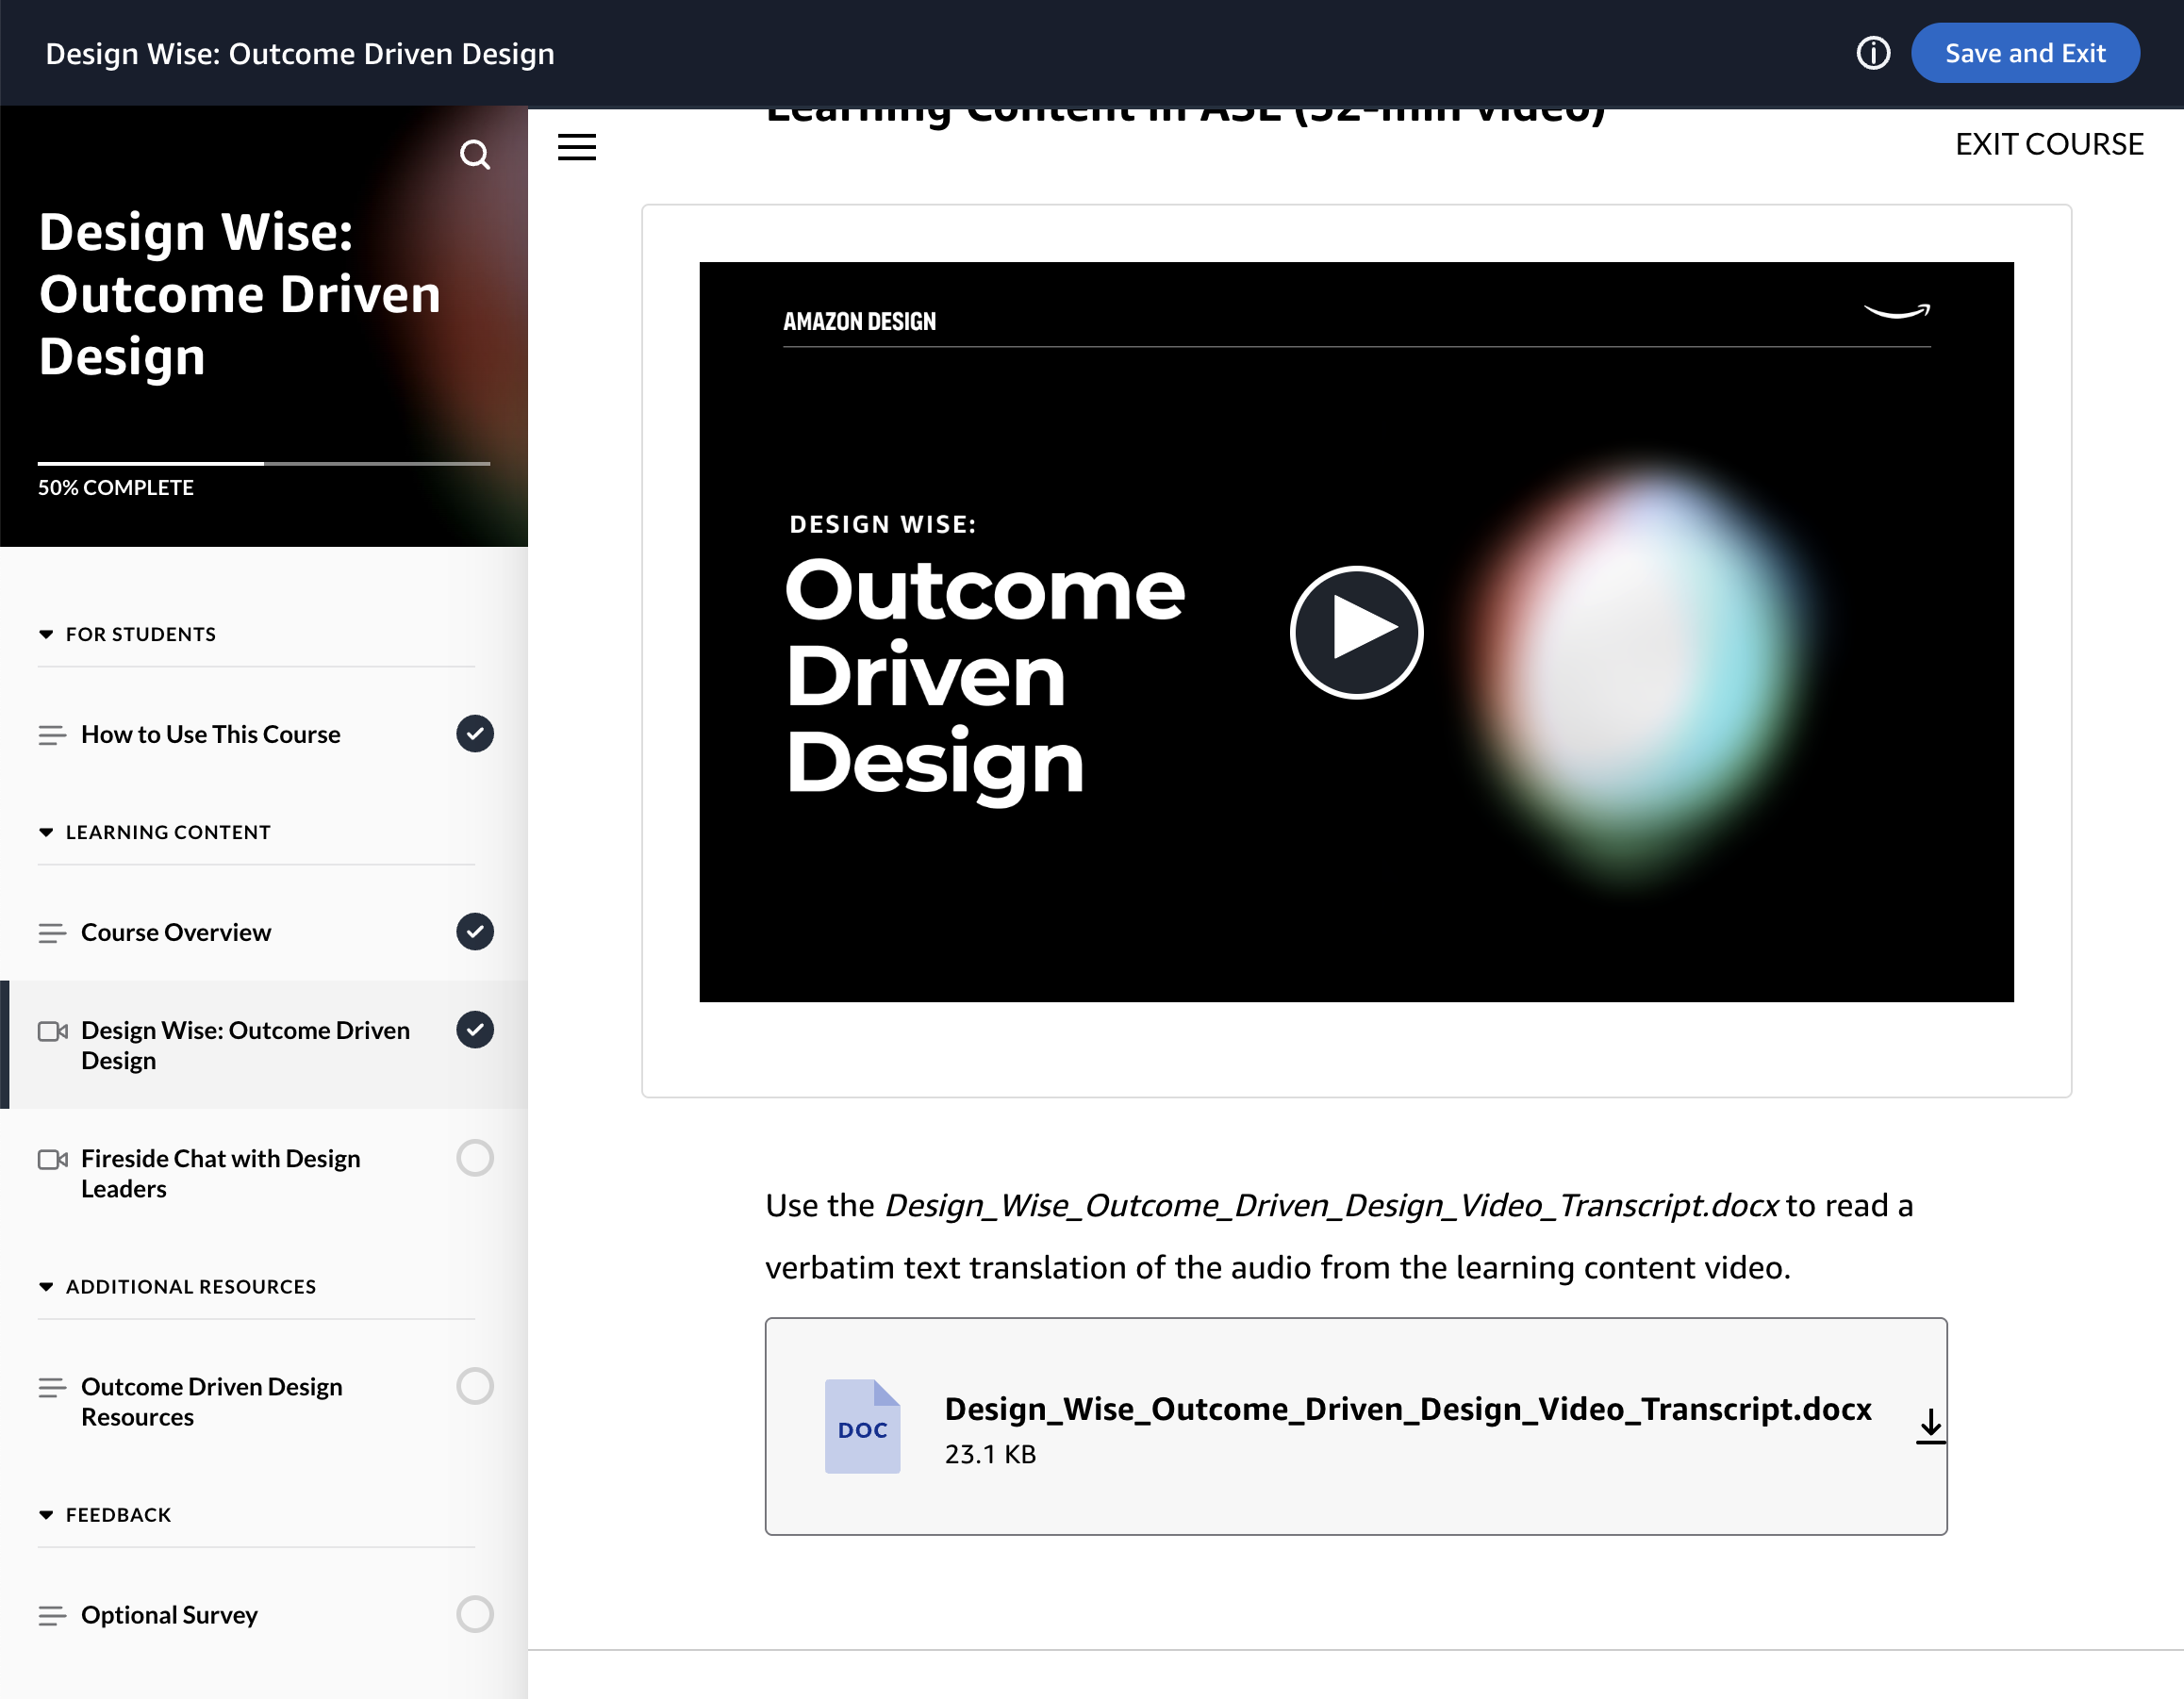The image size is (2184, 1699).
Task: Click the DOC file type icon
Action: coord(862,1426)
